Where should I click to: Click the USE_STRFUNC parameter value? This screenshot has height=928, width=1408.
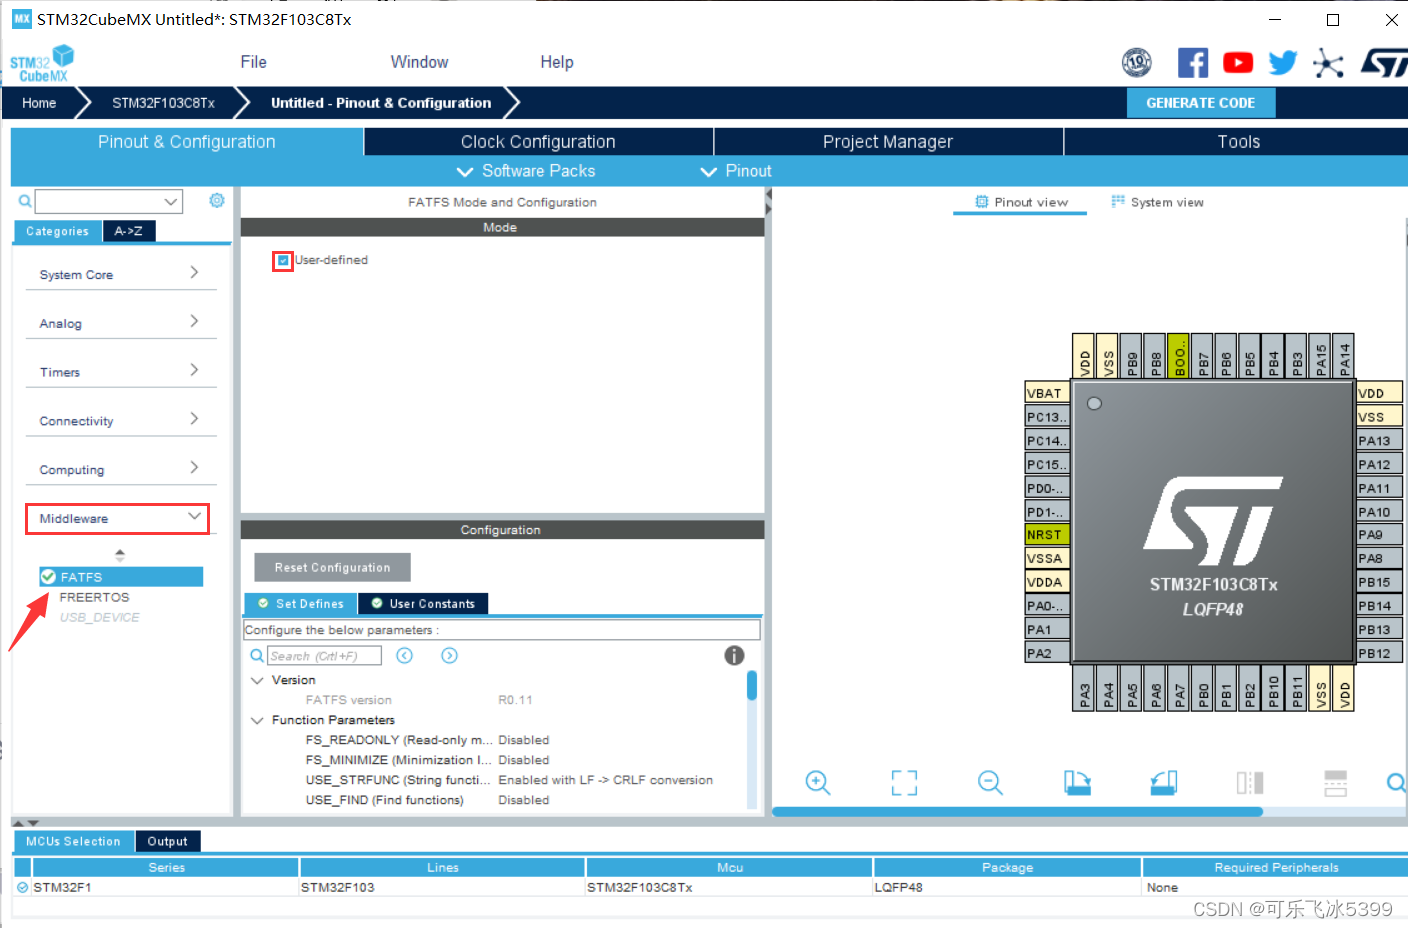(605, 780)
